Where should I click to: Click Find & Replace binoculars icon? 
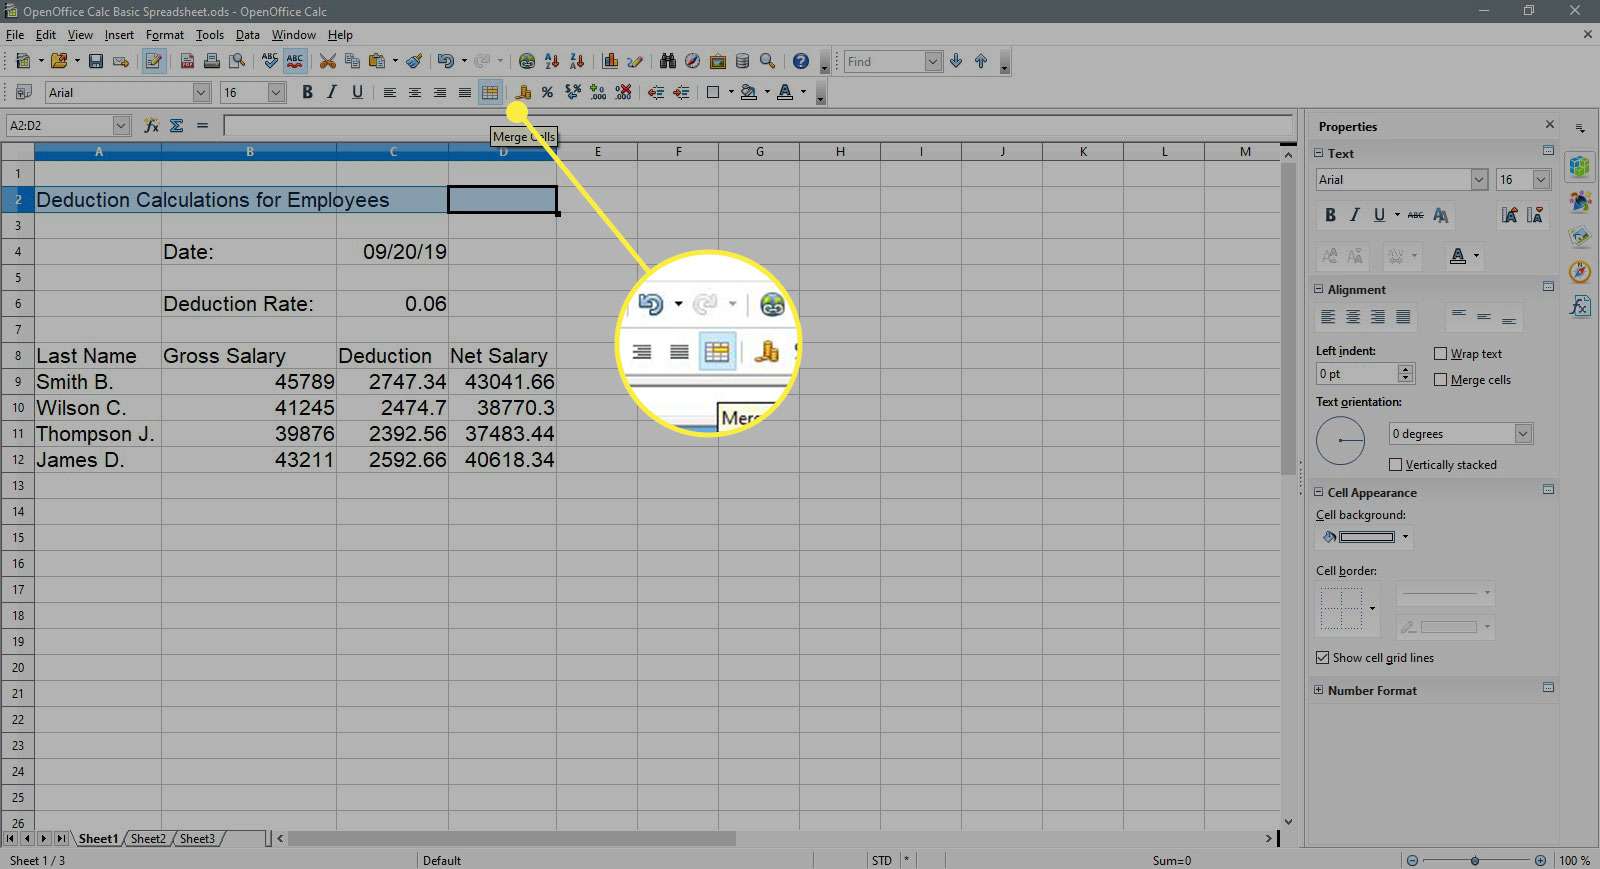[x=668, y=61]
